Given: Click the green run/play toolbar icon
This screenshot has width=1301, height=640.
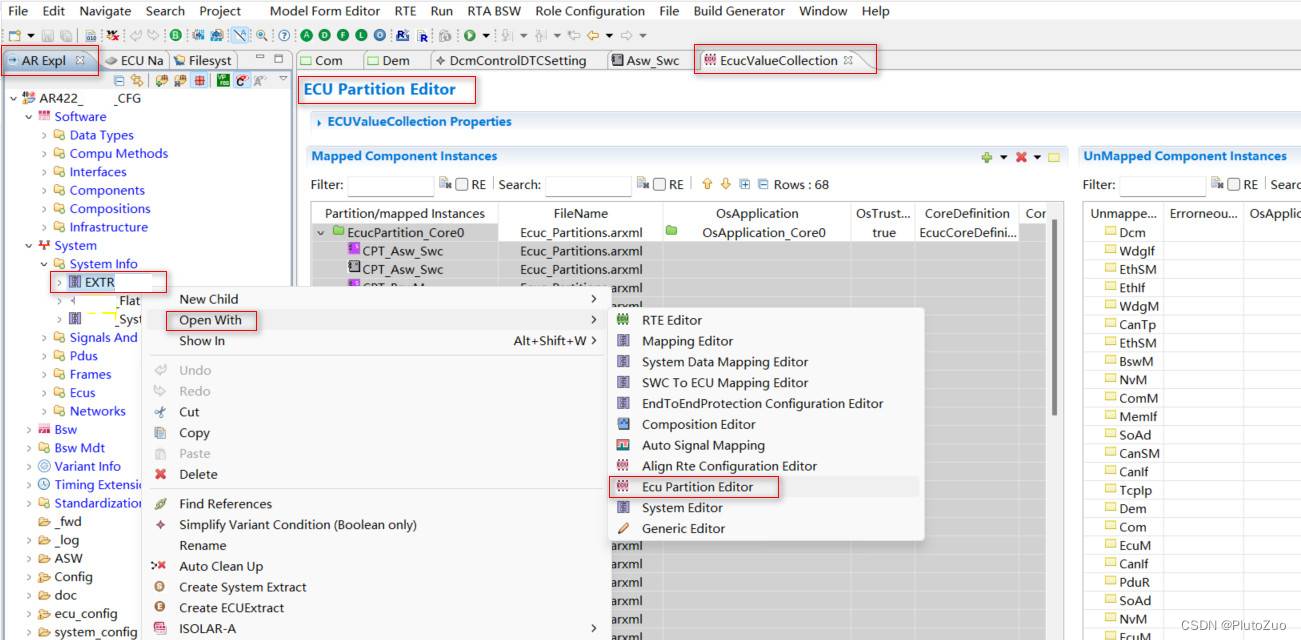Looking at the screenshot, I should pyautogui.click(x=470, y=35).
